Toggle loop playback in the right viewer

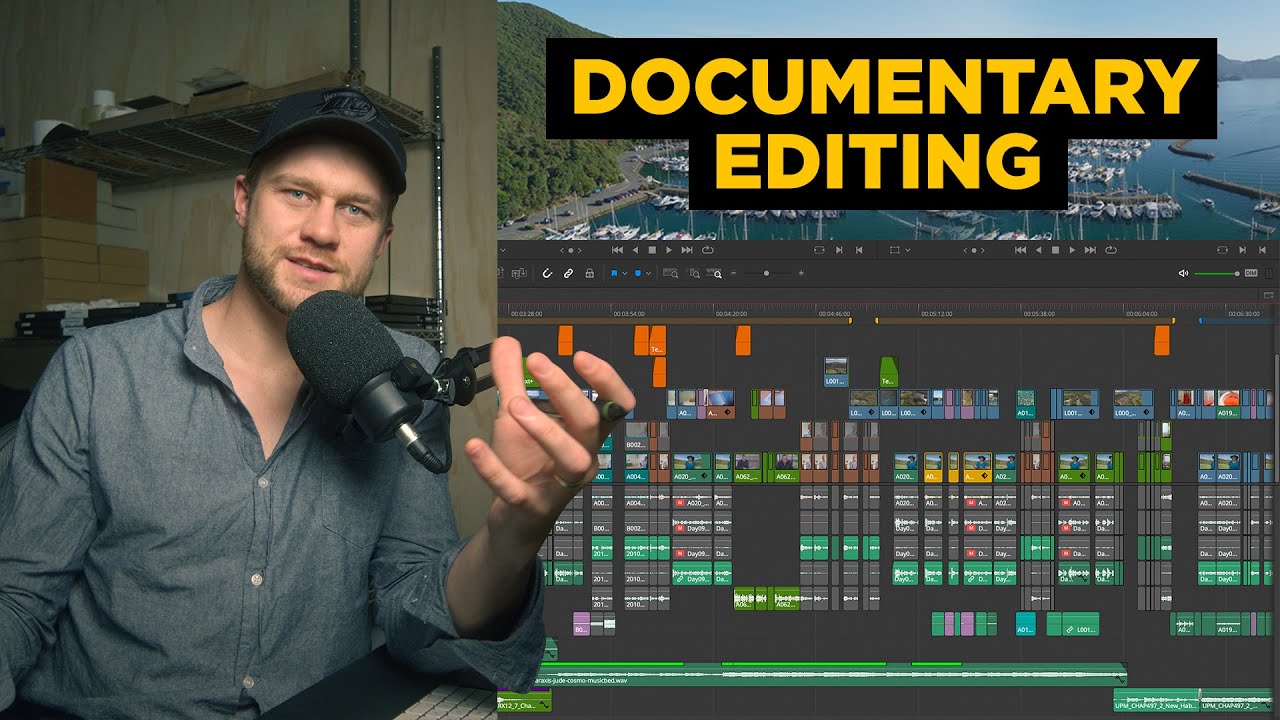pyautogui.click(x=1111, y=250)
